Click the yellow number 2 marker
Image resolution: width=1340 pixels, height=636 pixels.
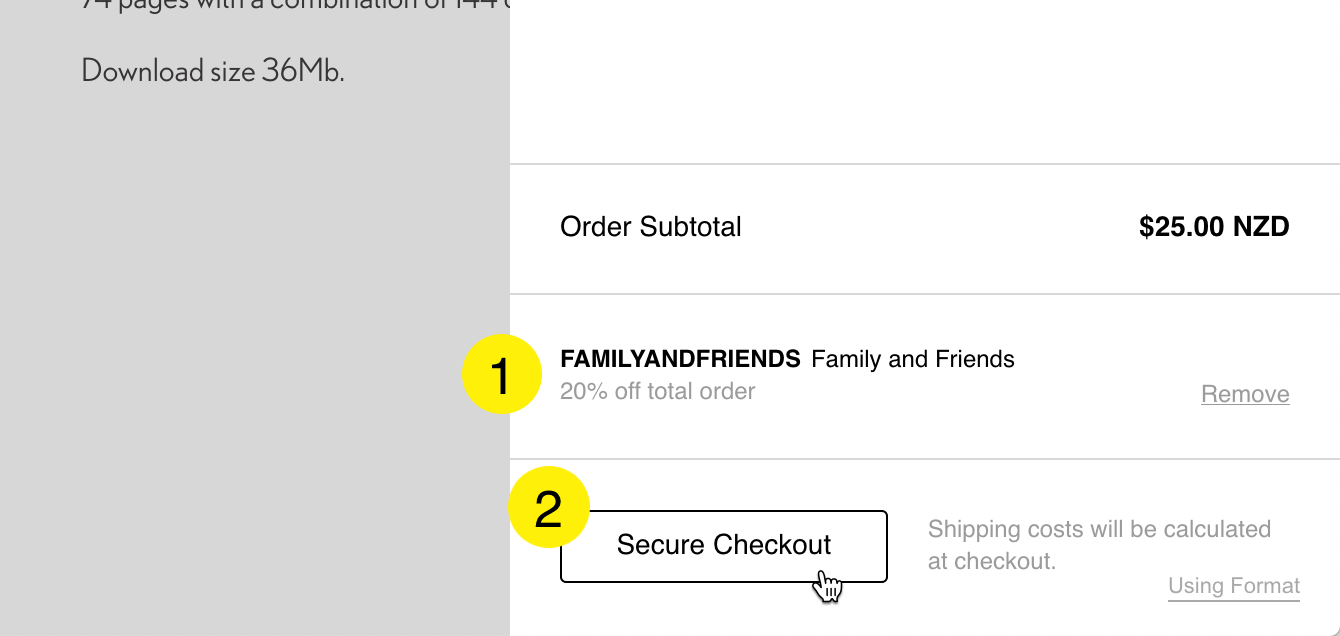(x=549, y=509)
